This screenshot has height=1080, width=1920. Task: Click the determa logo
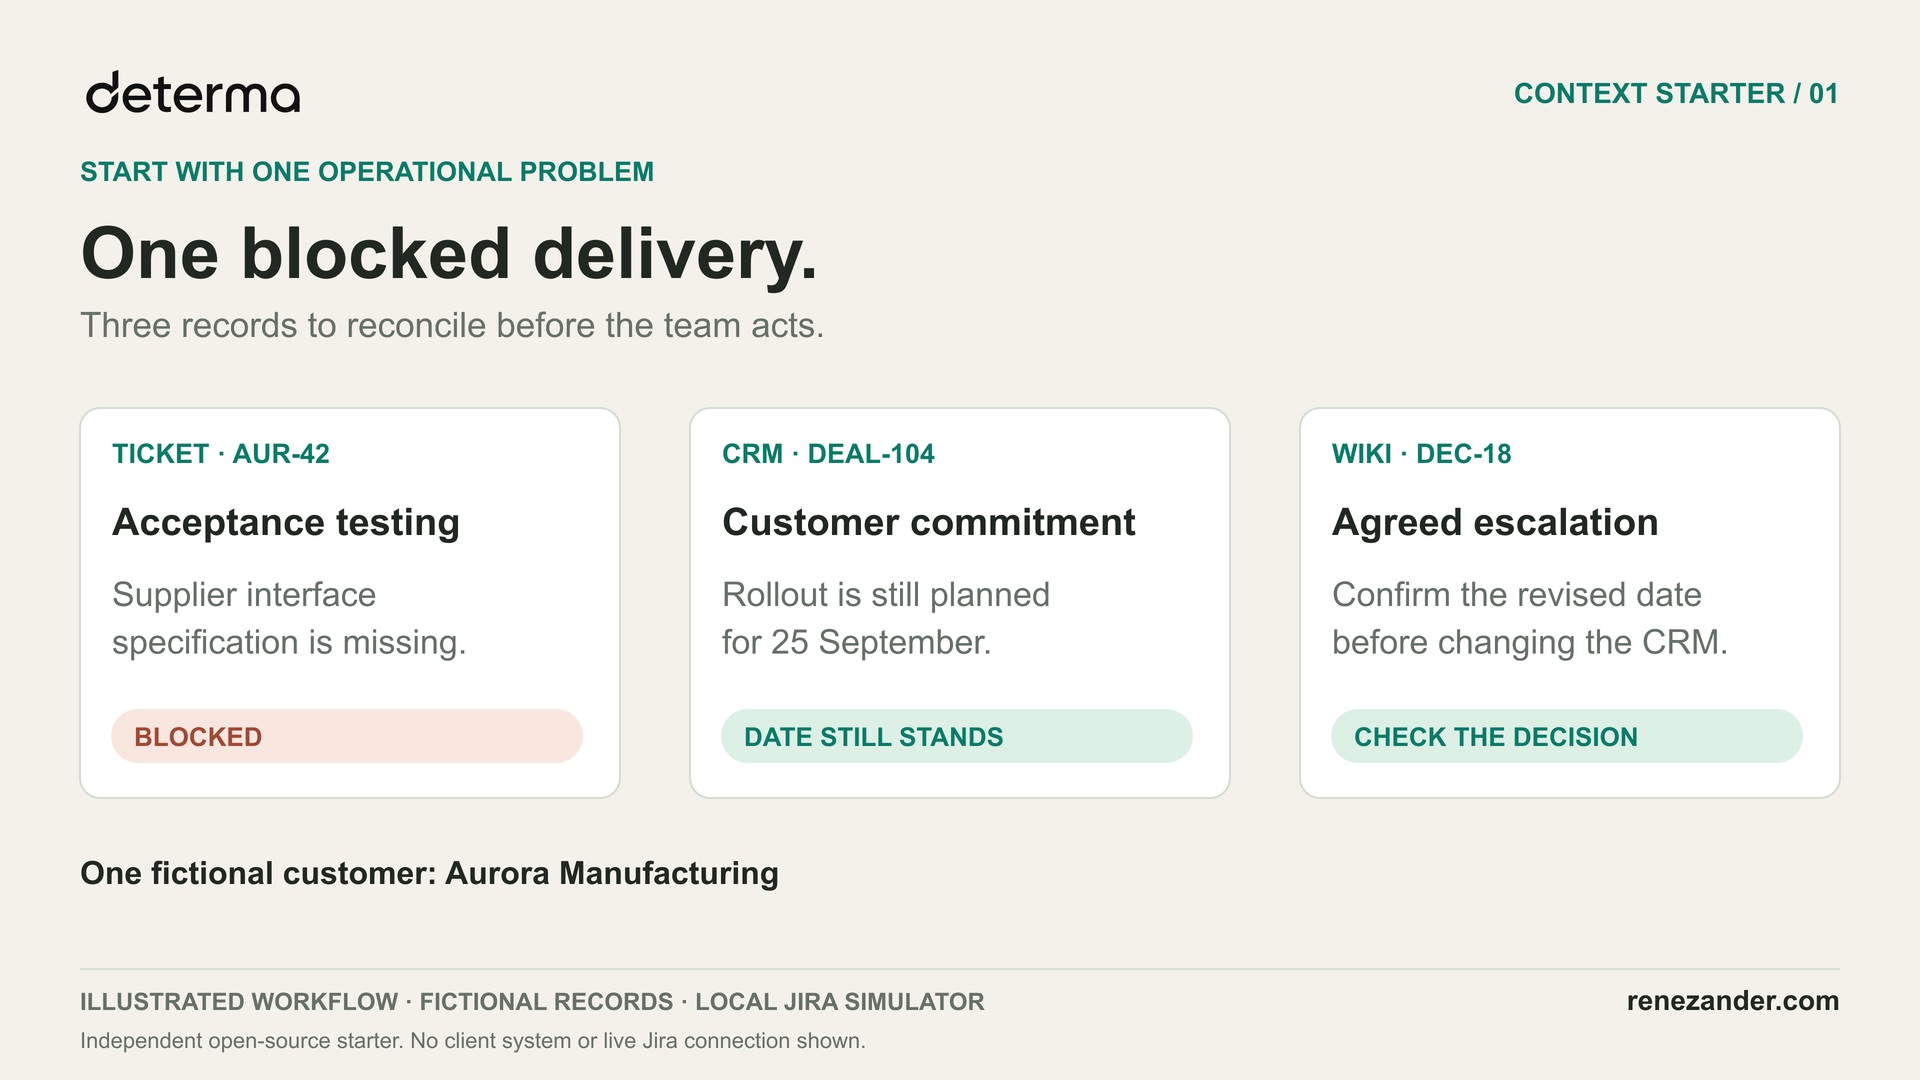click(x=193, y=92)
